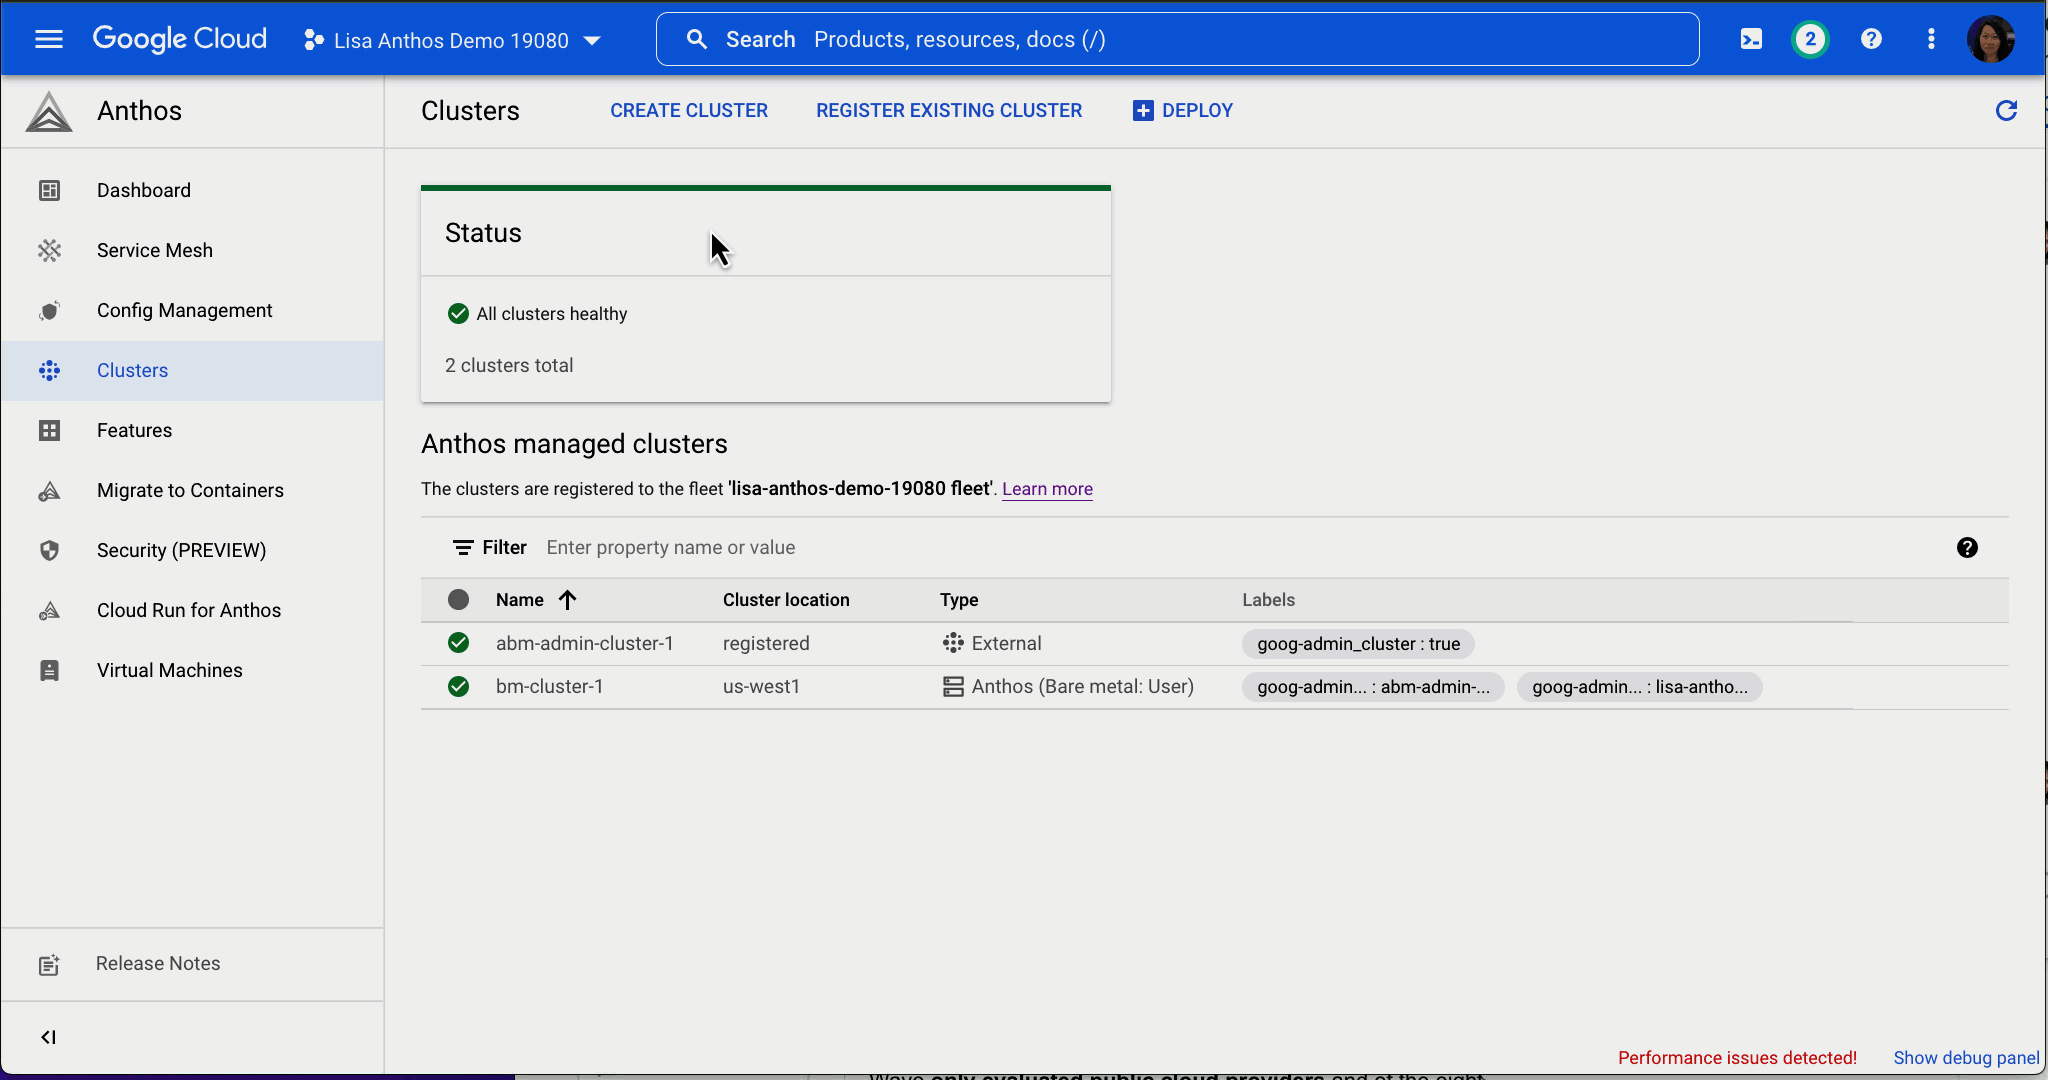Image resolution: width=2048 pixels, height=1080 pixels.
Task: Click the Migrate to Containers icon
Action: pos(49,491)
